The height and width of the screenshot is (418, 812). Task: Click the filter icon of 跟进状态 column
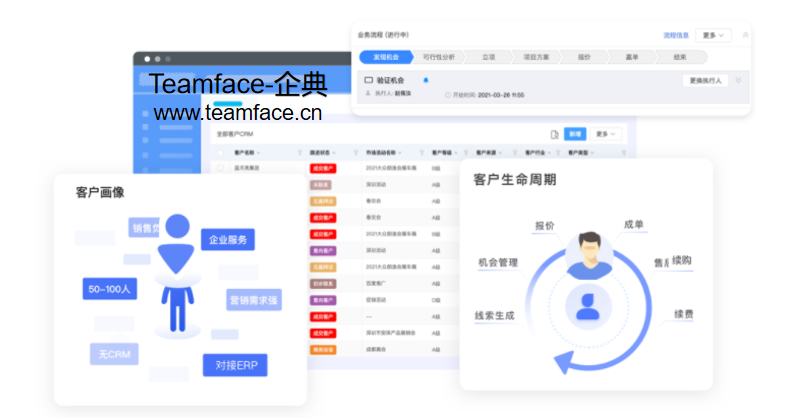click(355, 153)
